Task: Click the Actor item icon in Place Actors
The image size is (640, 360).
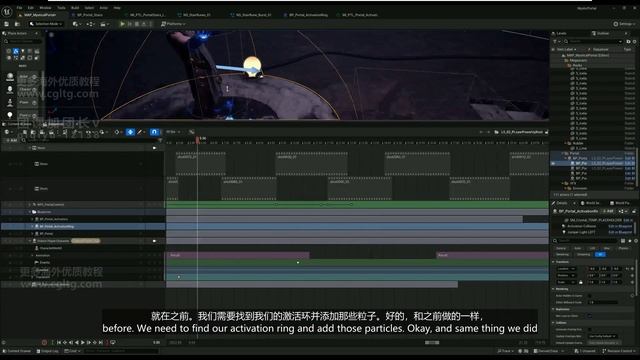Action: [x=10, y=76]
